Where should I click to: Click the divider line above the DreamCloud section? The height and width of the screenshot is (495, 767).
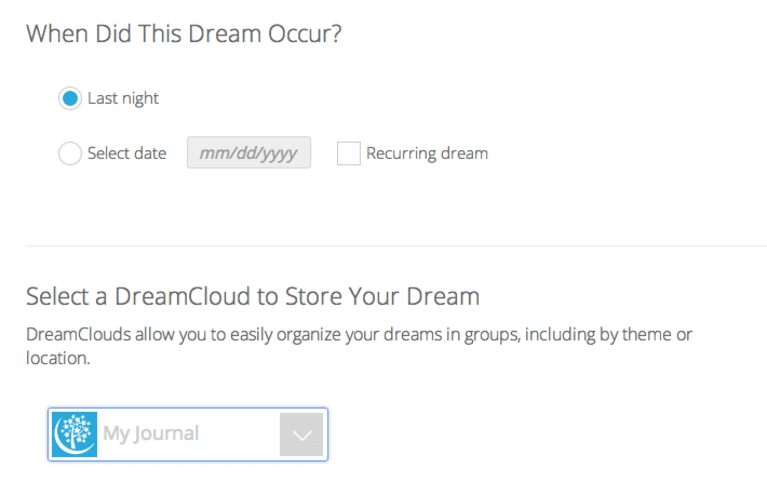[x=396, y=246]
